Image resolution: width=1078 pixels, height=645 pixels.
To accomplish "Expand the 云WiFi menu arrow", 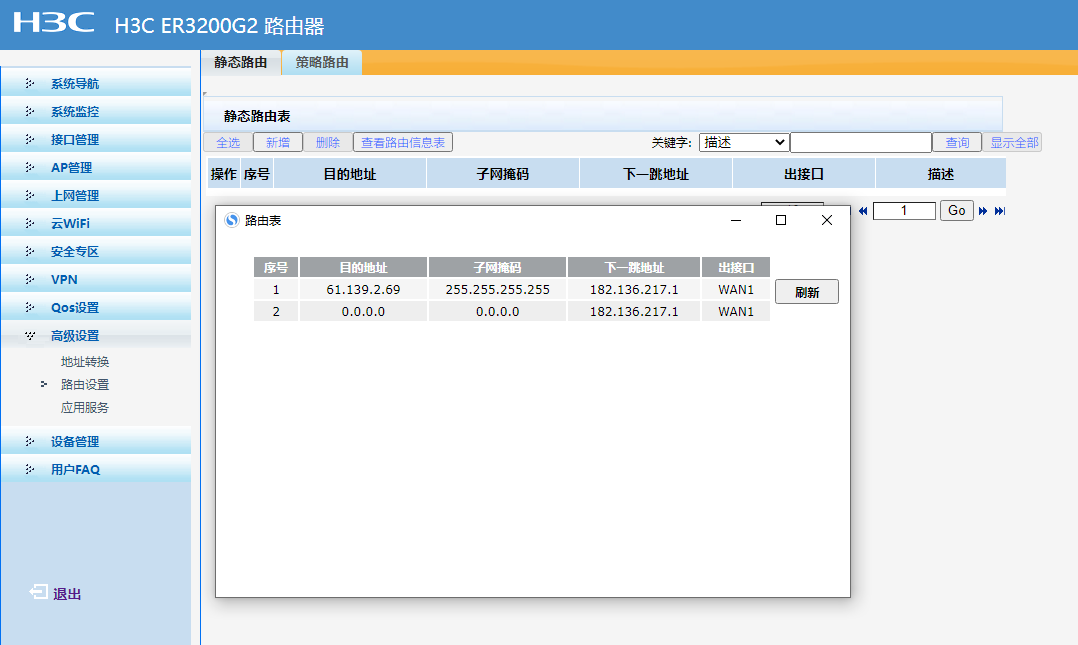I will click(30, 223).
